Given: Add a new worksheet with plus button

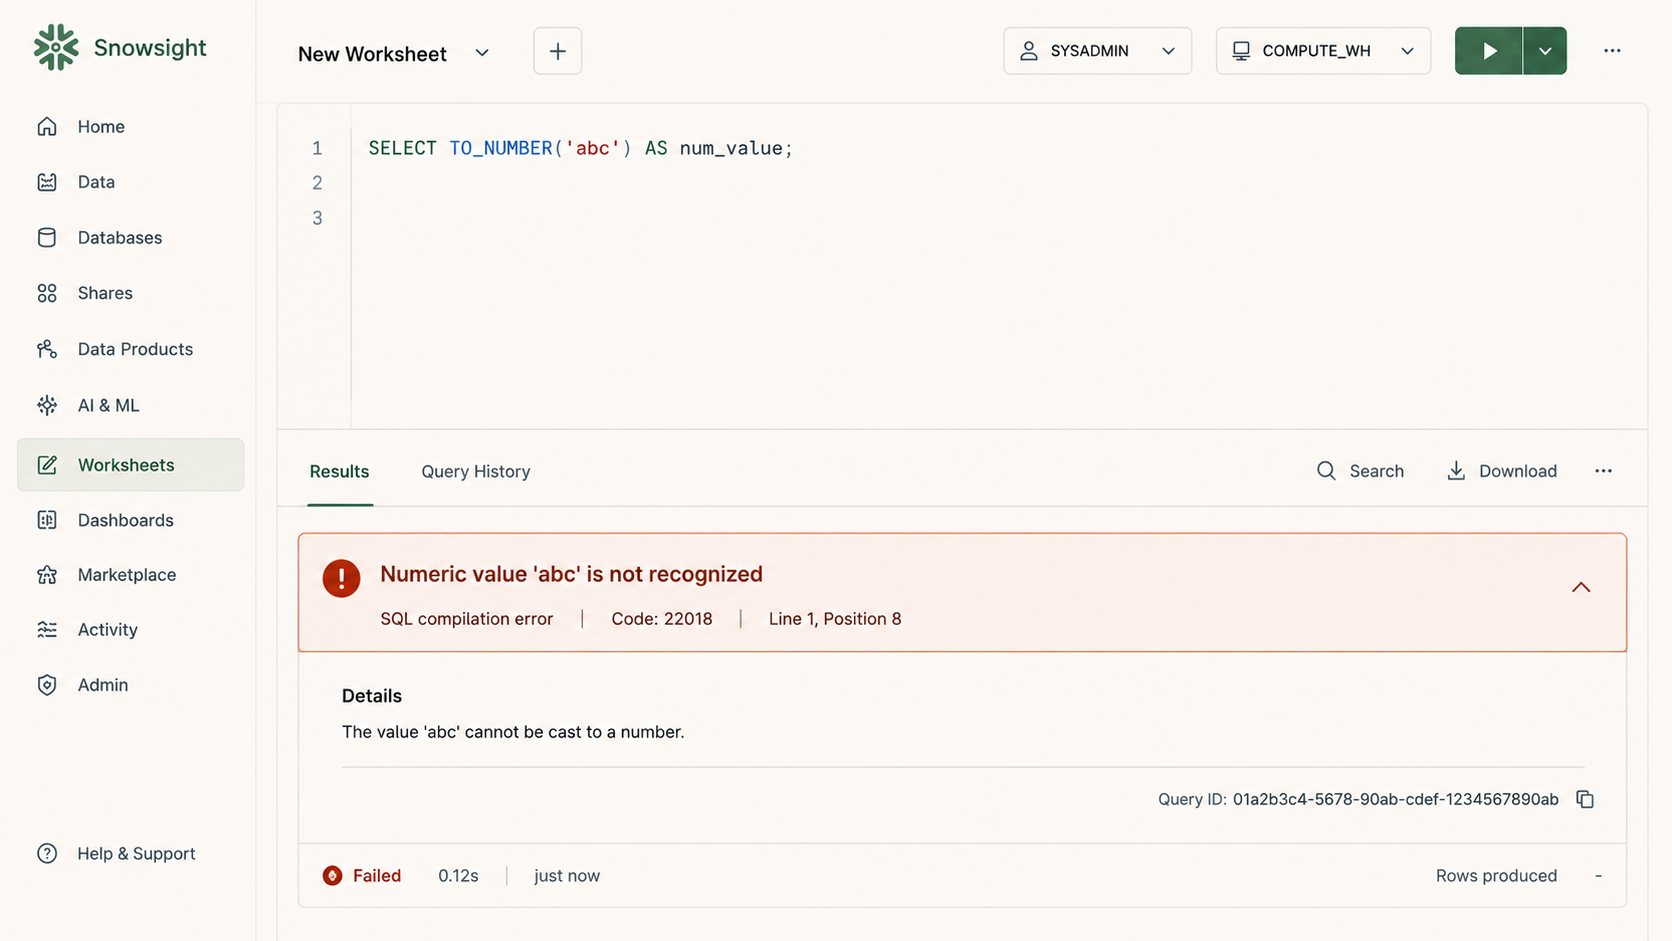Looking at the screenshot, I should [x=558, y=51].
